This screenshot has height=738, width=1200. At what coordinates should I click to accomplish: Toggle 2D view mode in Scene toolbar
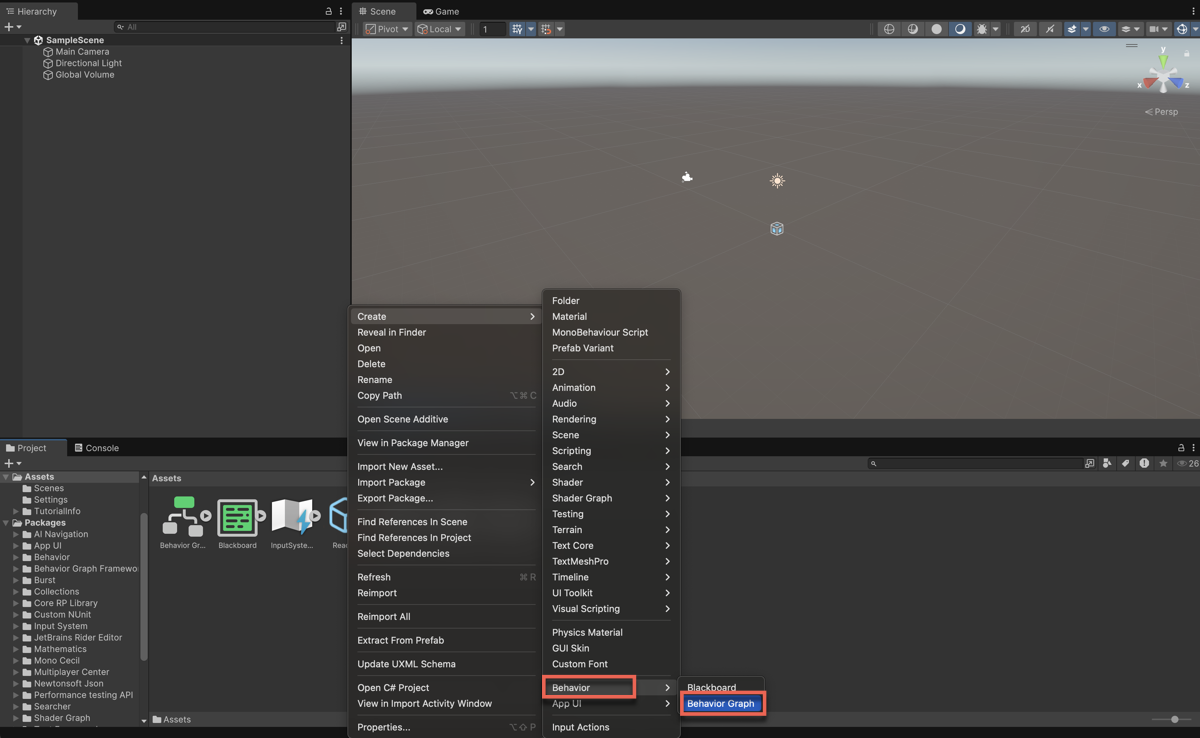pyautogui.click(x=1025, y=29)
